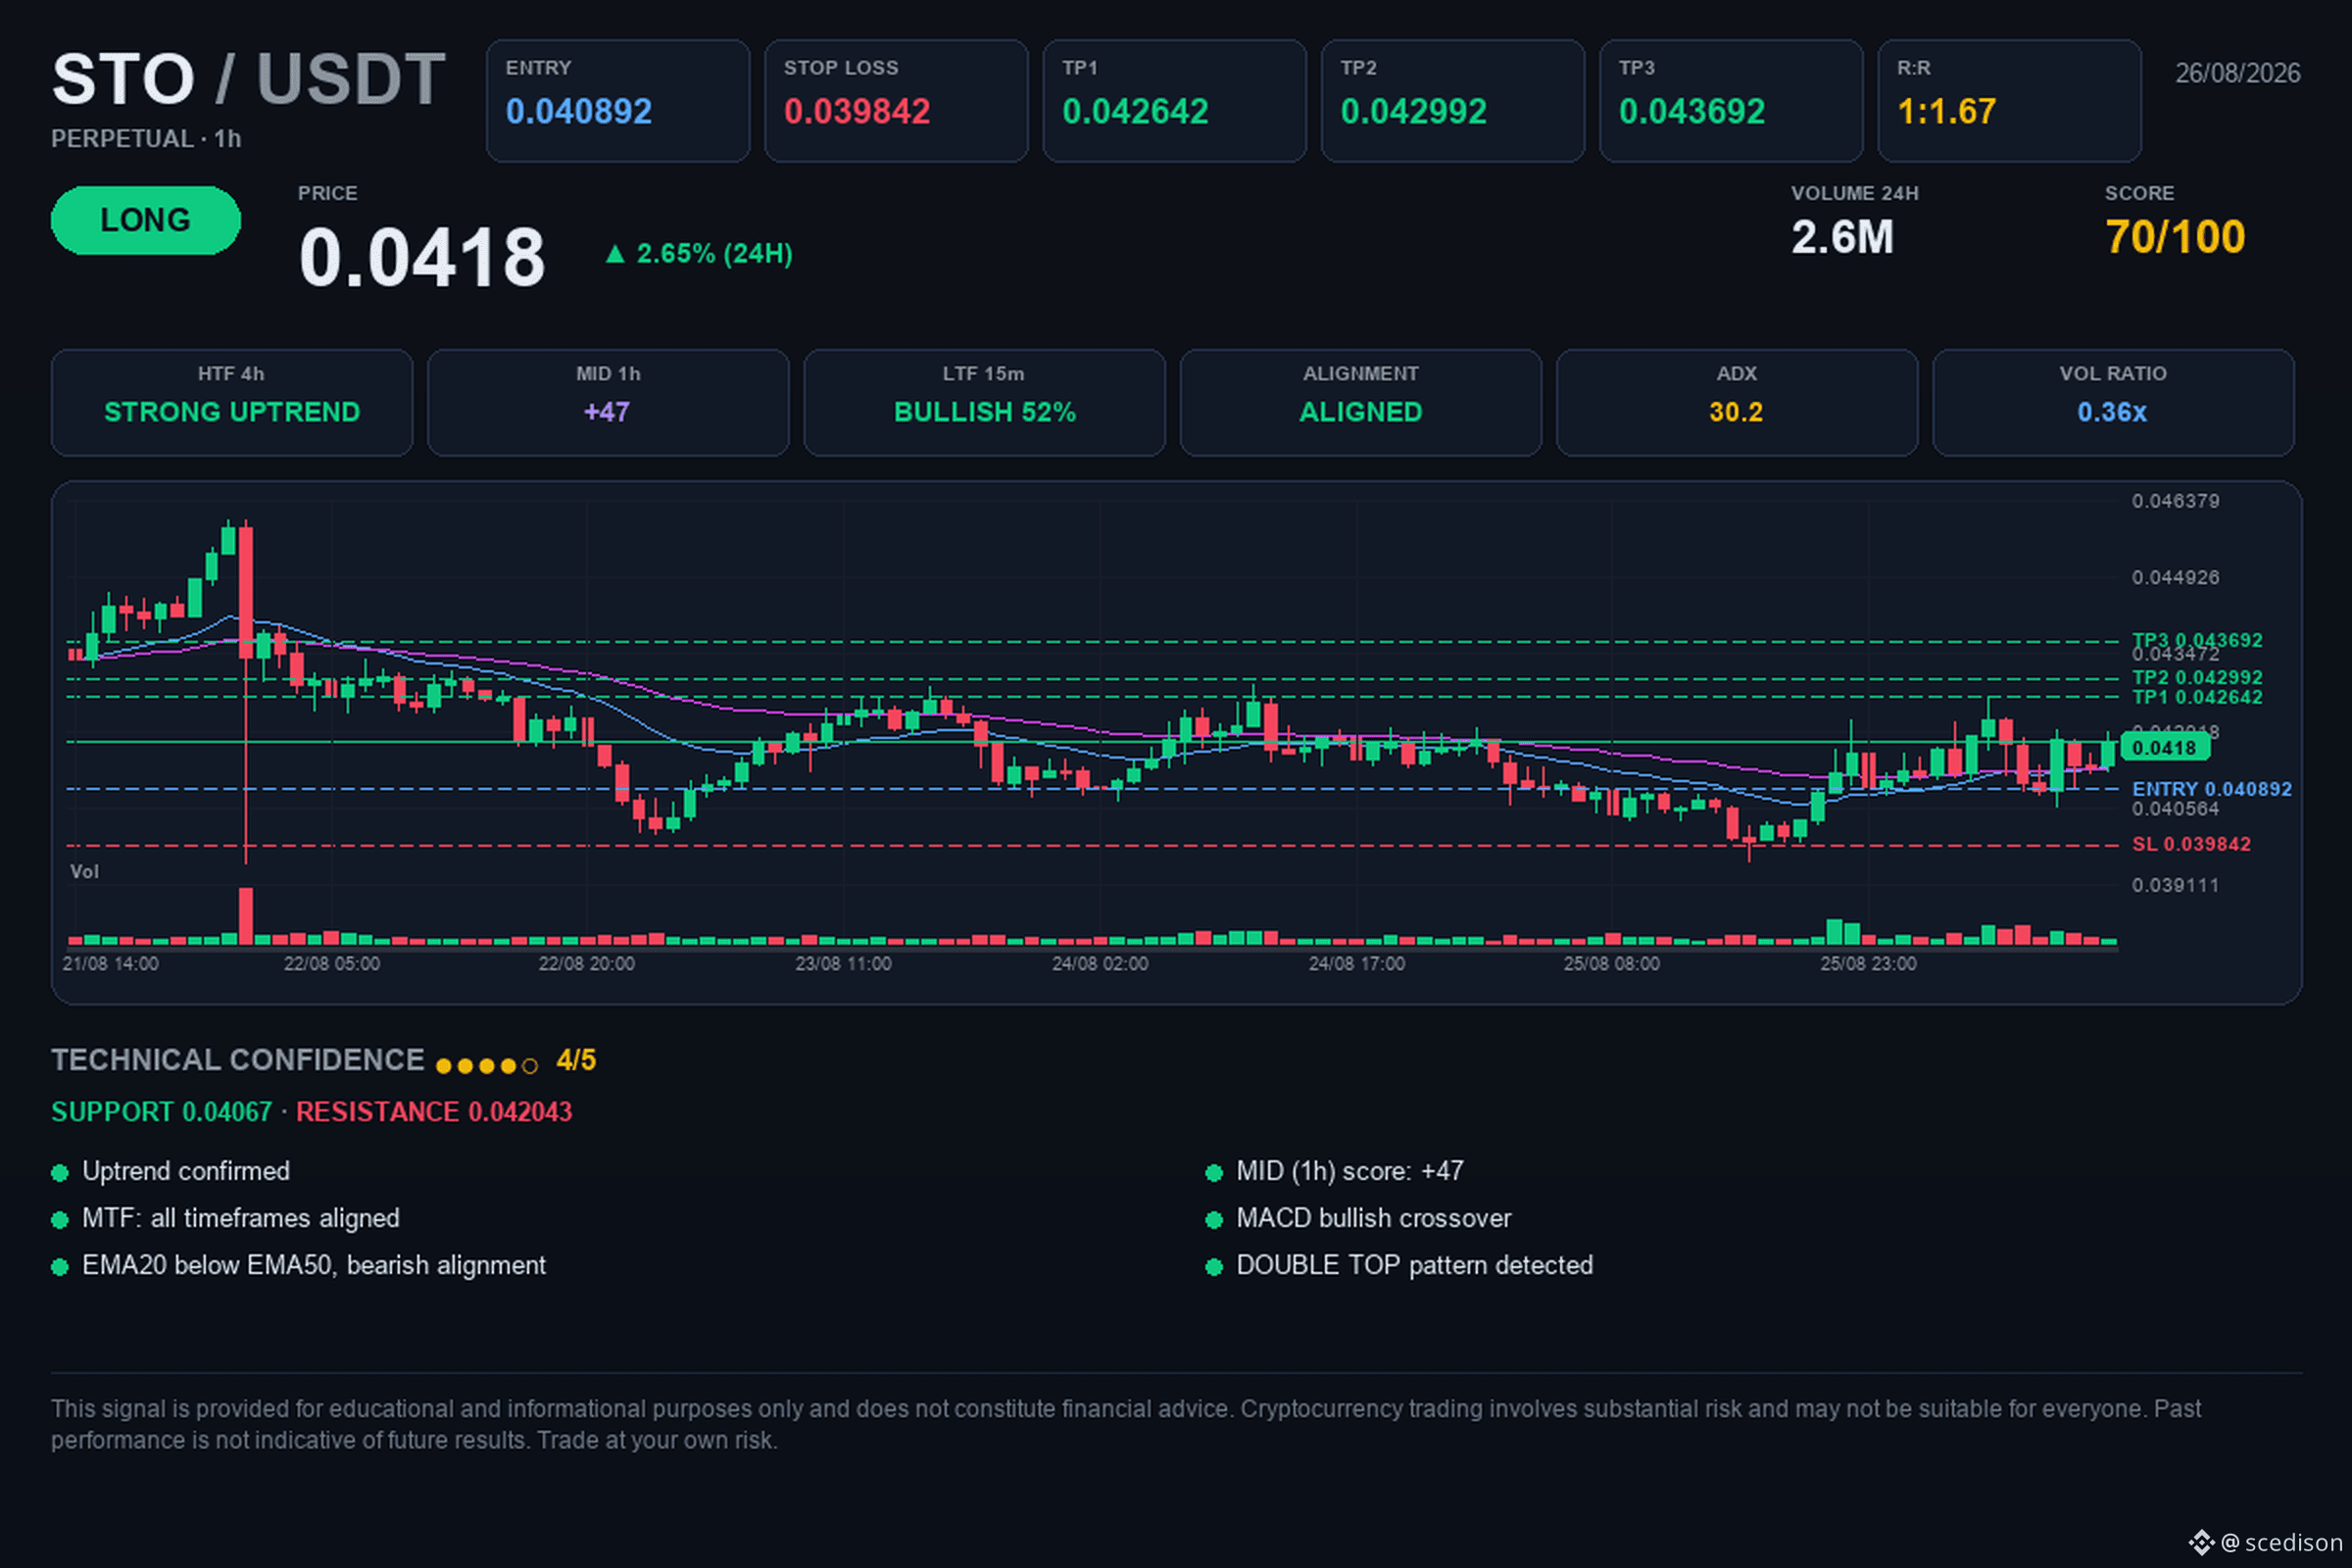Image resolution: width=2352 pixels, height=1568 pixels.
Task: Click the educational disclaimer paragraph
Action: click(1126, 1424)
